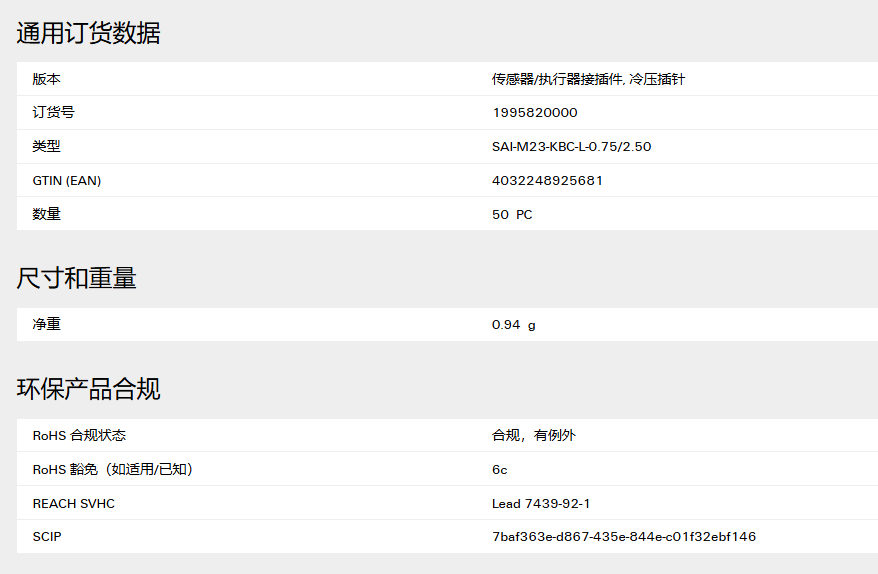The height and width of the screenshot is (574, 878).
Task: Click the SCIP identifier value
Action: click(x=624, y=536)
